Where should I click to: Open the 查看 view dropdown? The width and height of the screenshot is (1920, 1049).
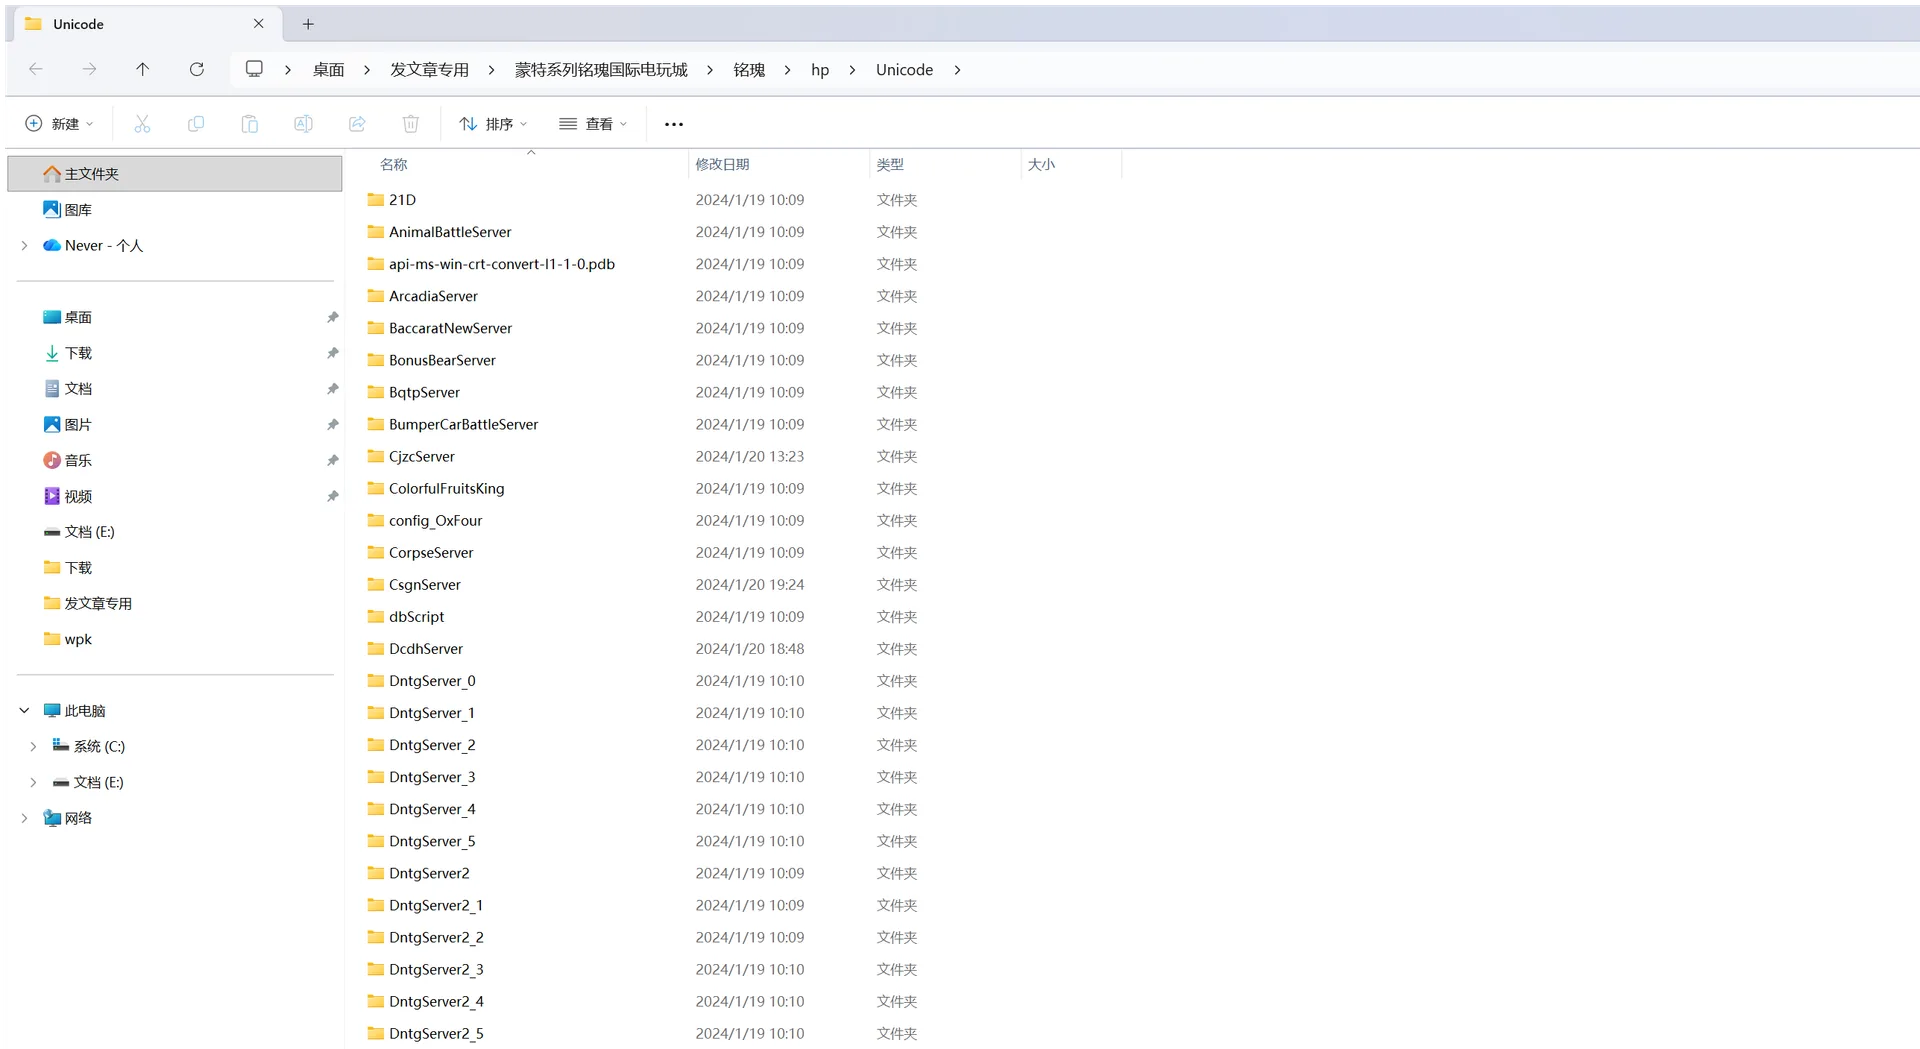click(593, 124)
